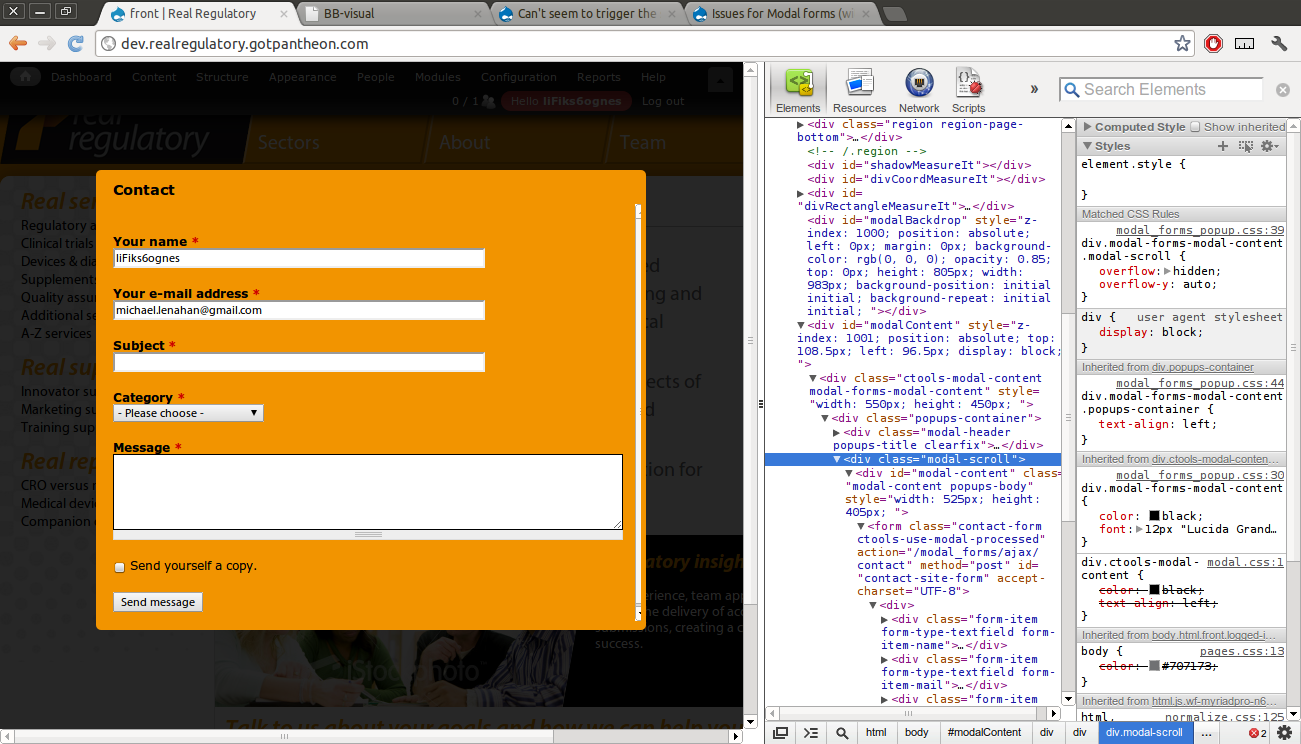Click the 'Your e-mail address' field
Screen dimensions: 1301x744
point(299,310)
